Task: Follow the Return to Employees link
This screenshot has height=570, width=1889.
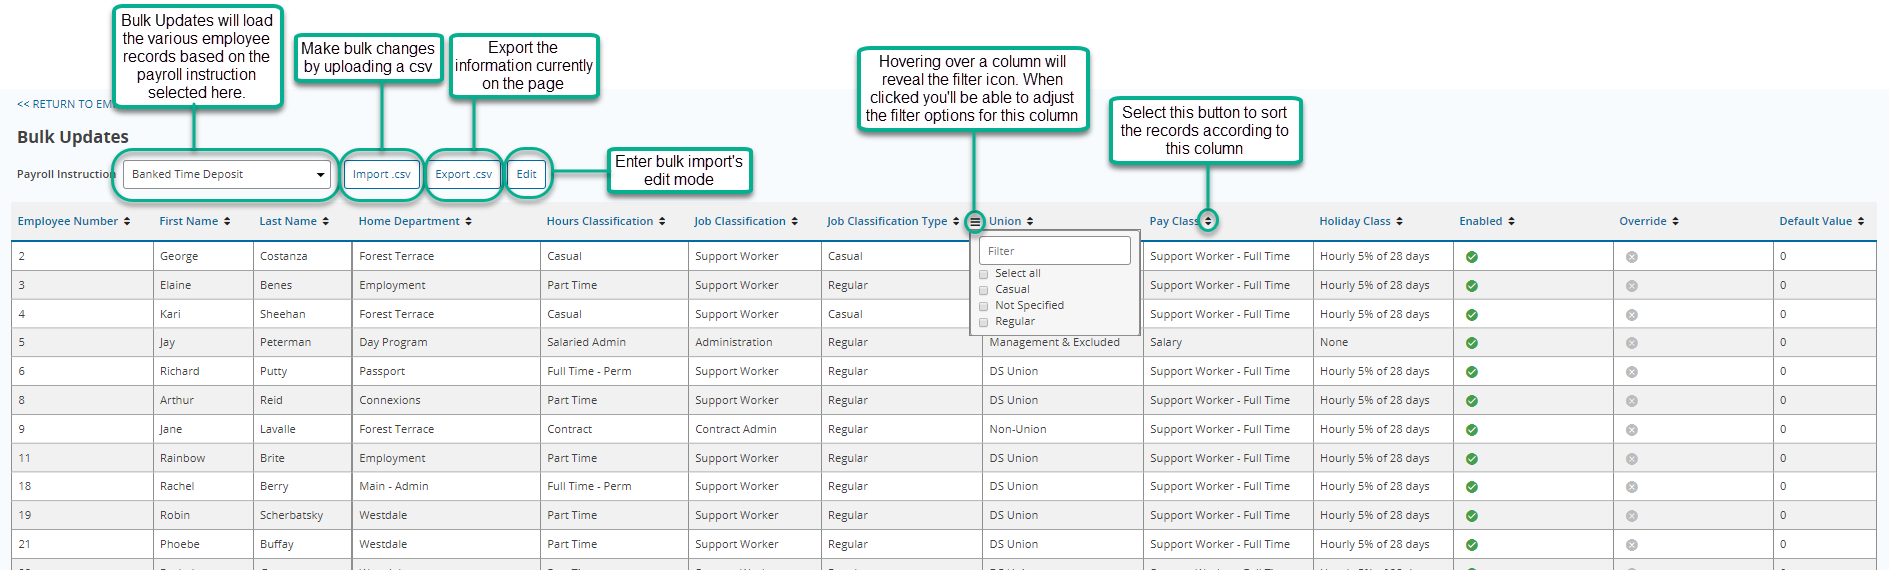Action: (x=65, y=104)
